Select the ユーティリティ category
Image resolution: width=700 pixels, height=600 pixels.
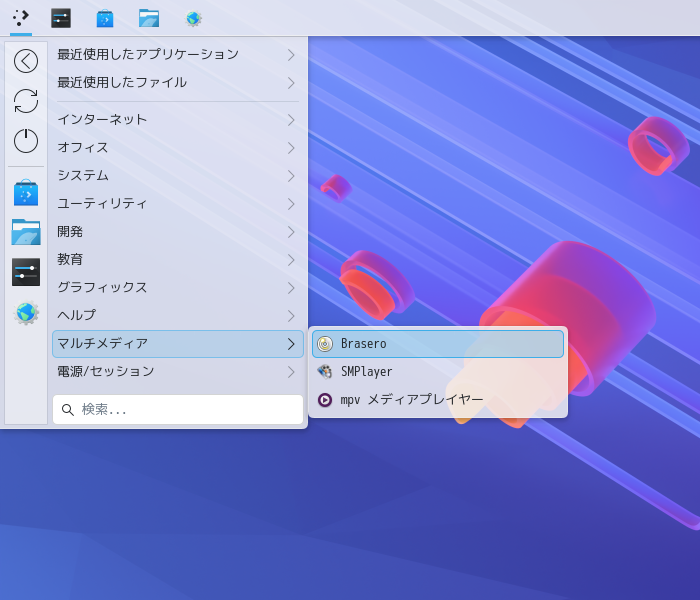(x=178, y=204)
